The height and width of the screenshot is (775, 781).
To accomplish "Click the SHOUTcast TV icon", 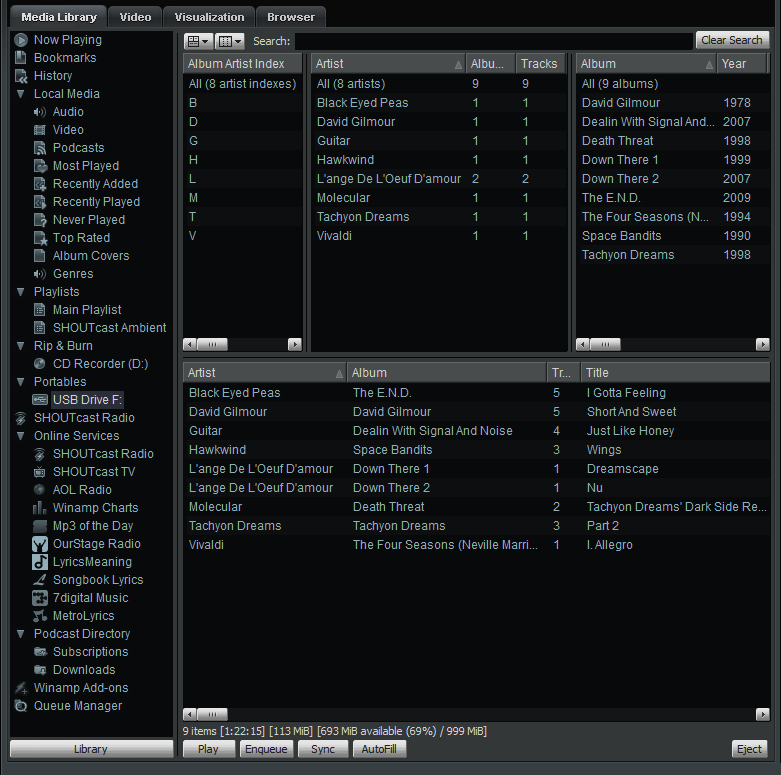I will pyautogui.click(x=39, y=472).
